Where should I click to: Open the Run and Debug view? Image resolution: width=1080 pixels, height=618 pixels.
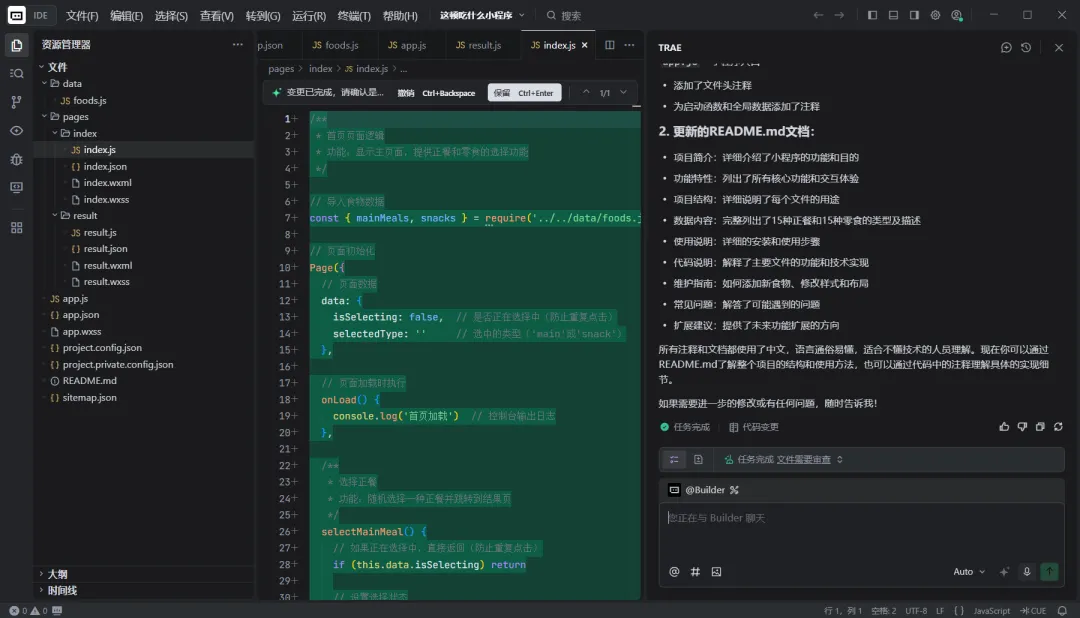(x=17, y=159)
